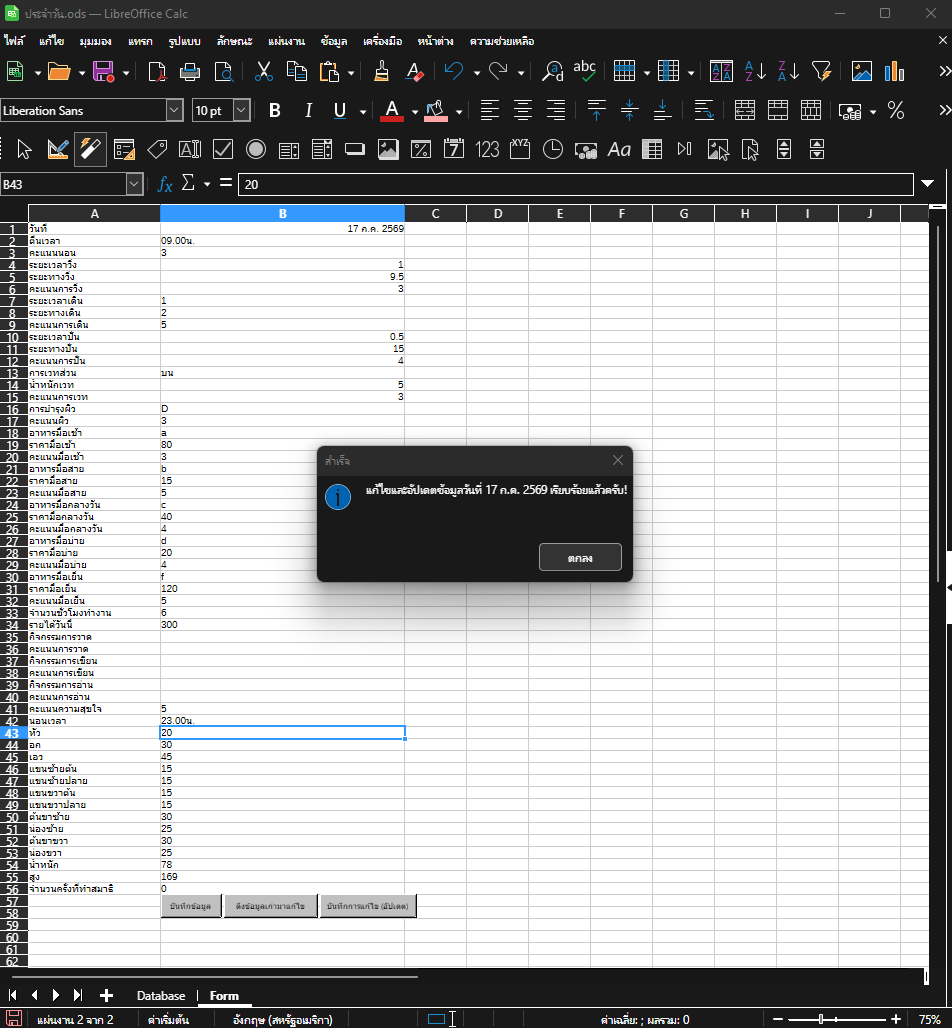Open the มุมมอง (View) menu
The image size is (952, 1028).
click(x=96, y=41)
